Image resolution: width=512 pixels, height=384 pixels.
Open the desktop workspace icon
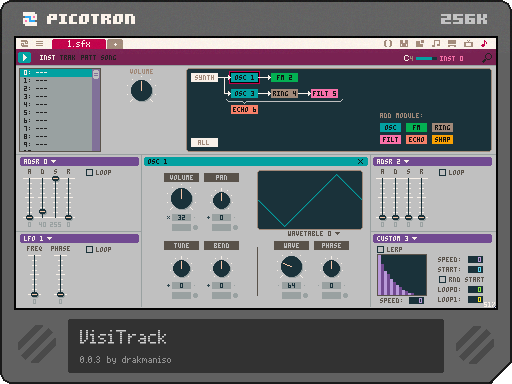pyautogui.click(x=452, y=43)
